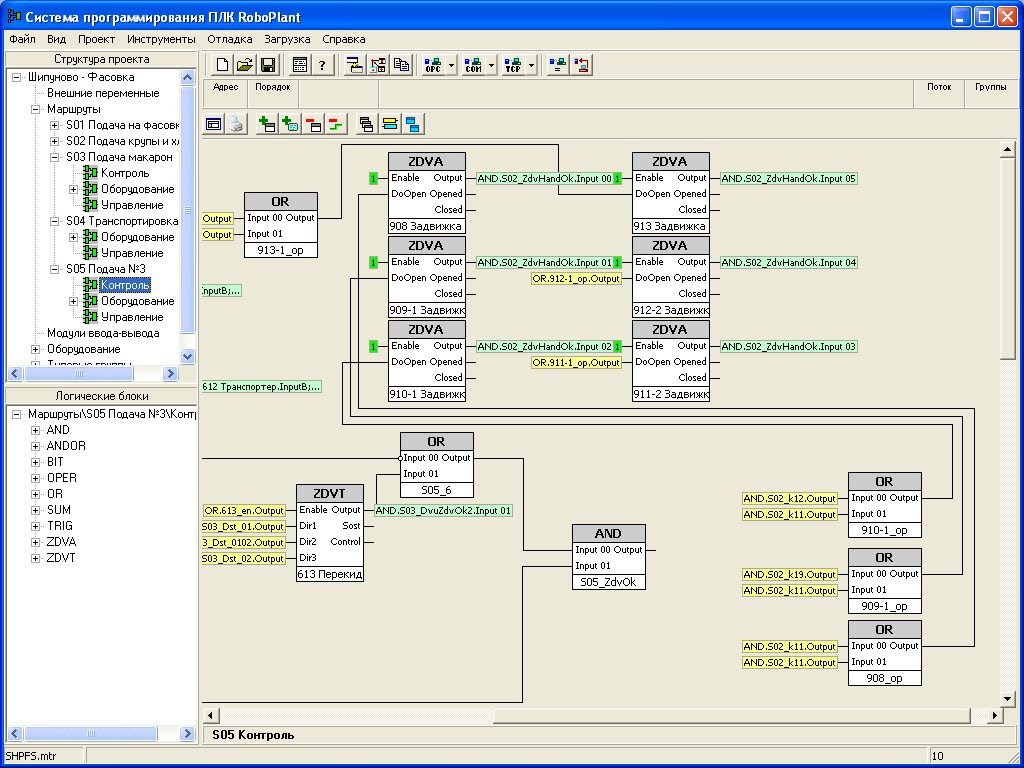Click the diagram vertical scrollbar down arrow
Screen dimensions: 1024x768
tap(1008, 698)
